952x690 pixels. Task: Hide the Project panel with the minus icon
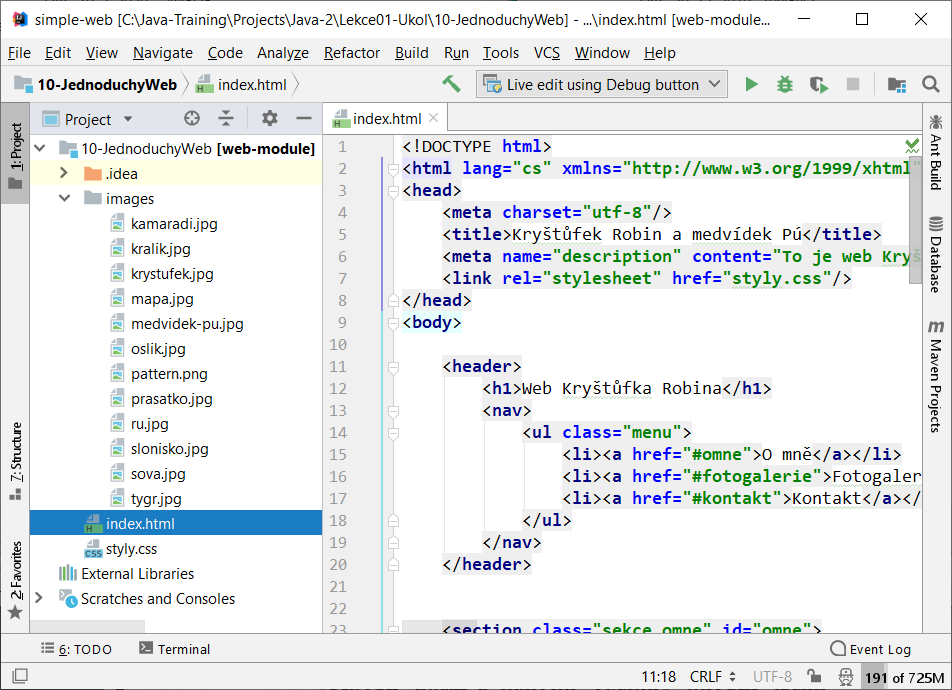click(305, 118)
